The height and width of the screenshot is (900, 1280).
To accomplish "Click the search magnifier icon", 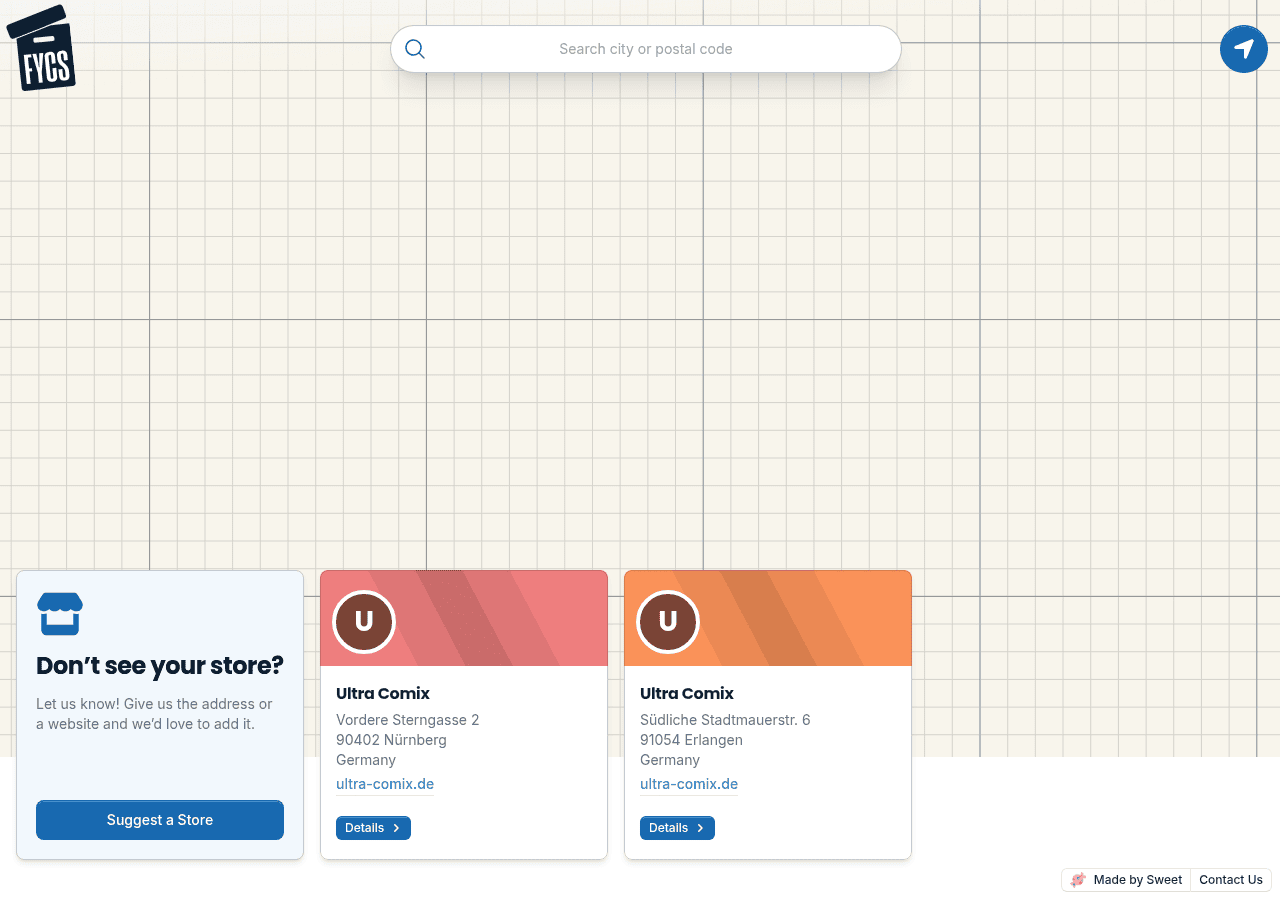I will pos(415,49).
